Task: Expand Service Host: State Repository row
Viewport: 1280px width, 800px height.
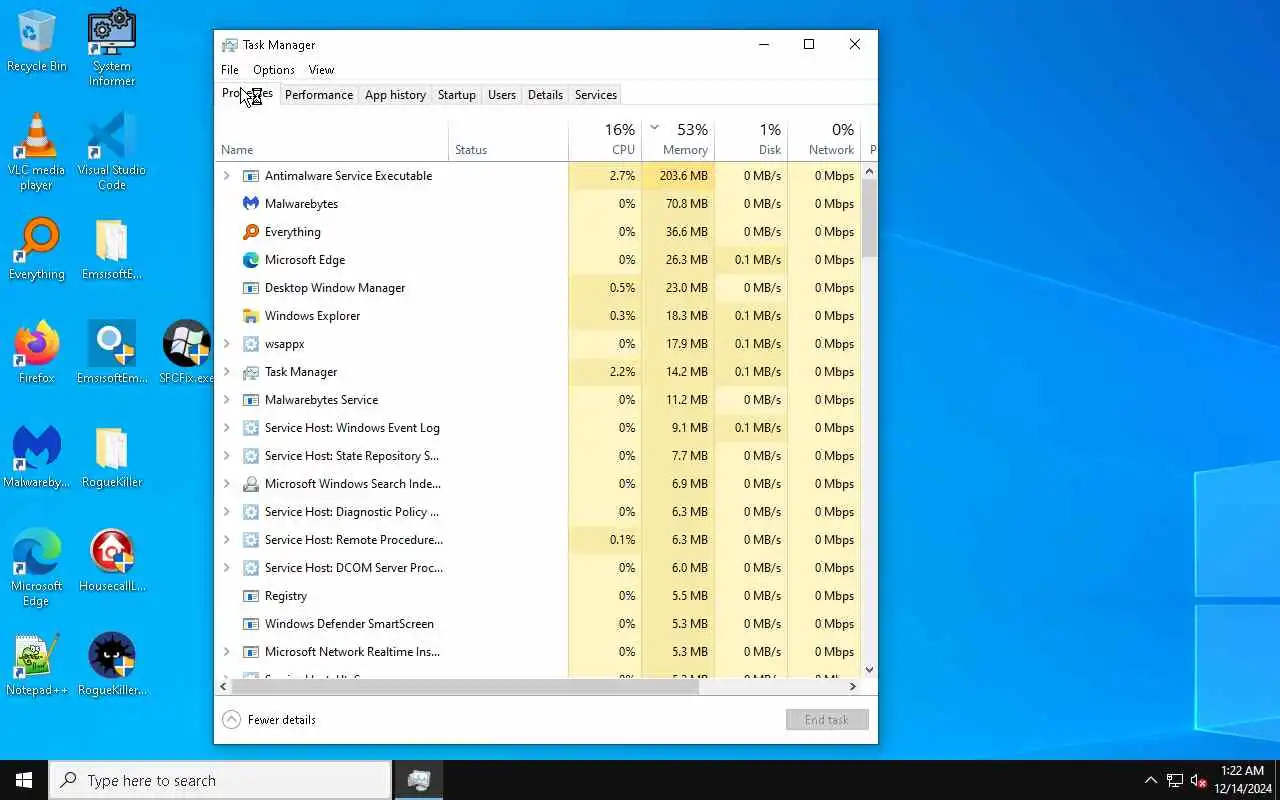Action: (226, 455)
